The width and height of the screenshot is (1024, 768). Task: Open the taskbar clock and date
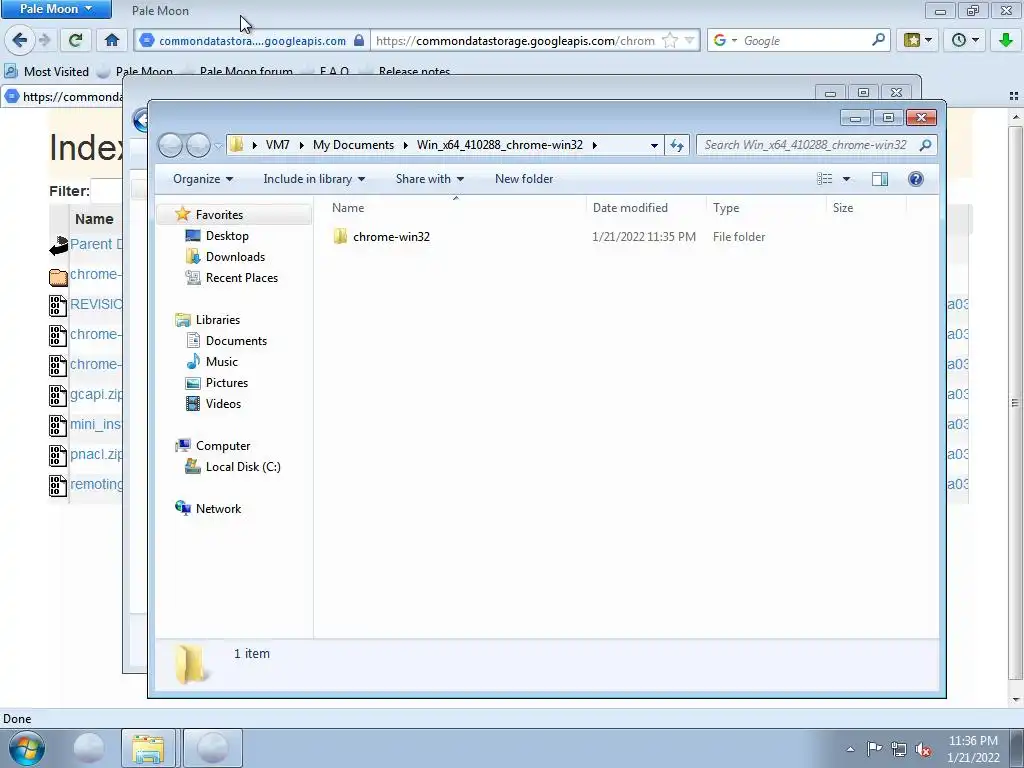pyautogui.click(x=973, y=749)
